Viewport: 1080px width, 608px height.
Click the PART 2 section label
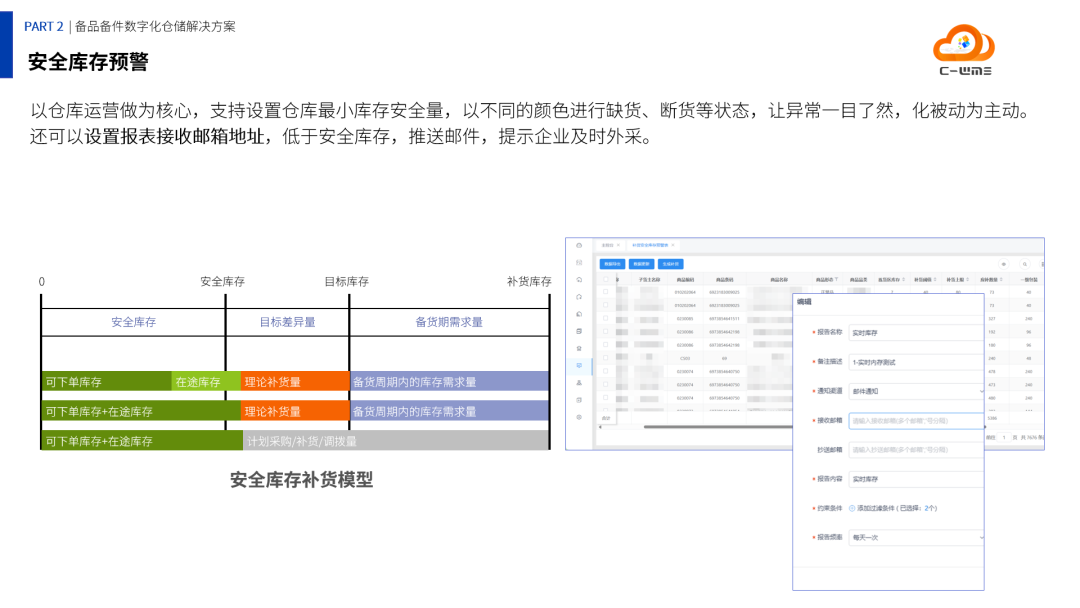[x=43, y=26]
